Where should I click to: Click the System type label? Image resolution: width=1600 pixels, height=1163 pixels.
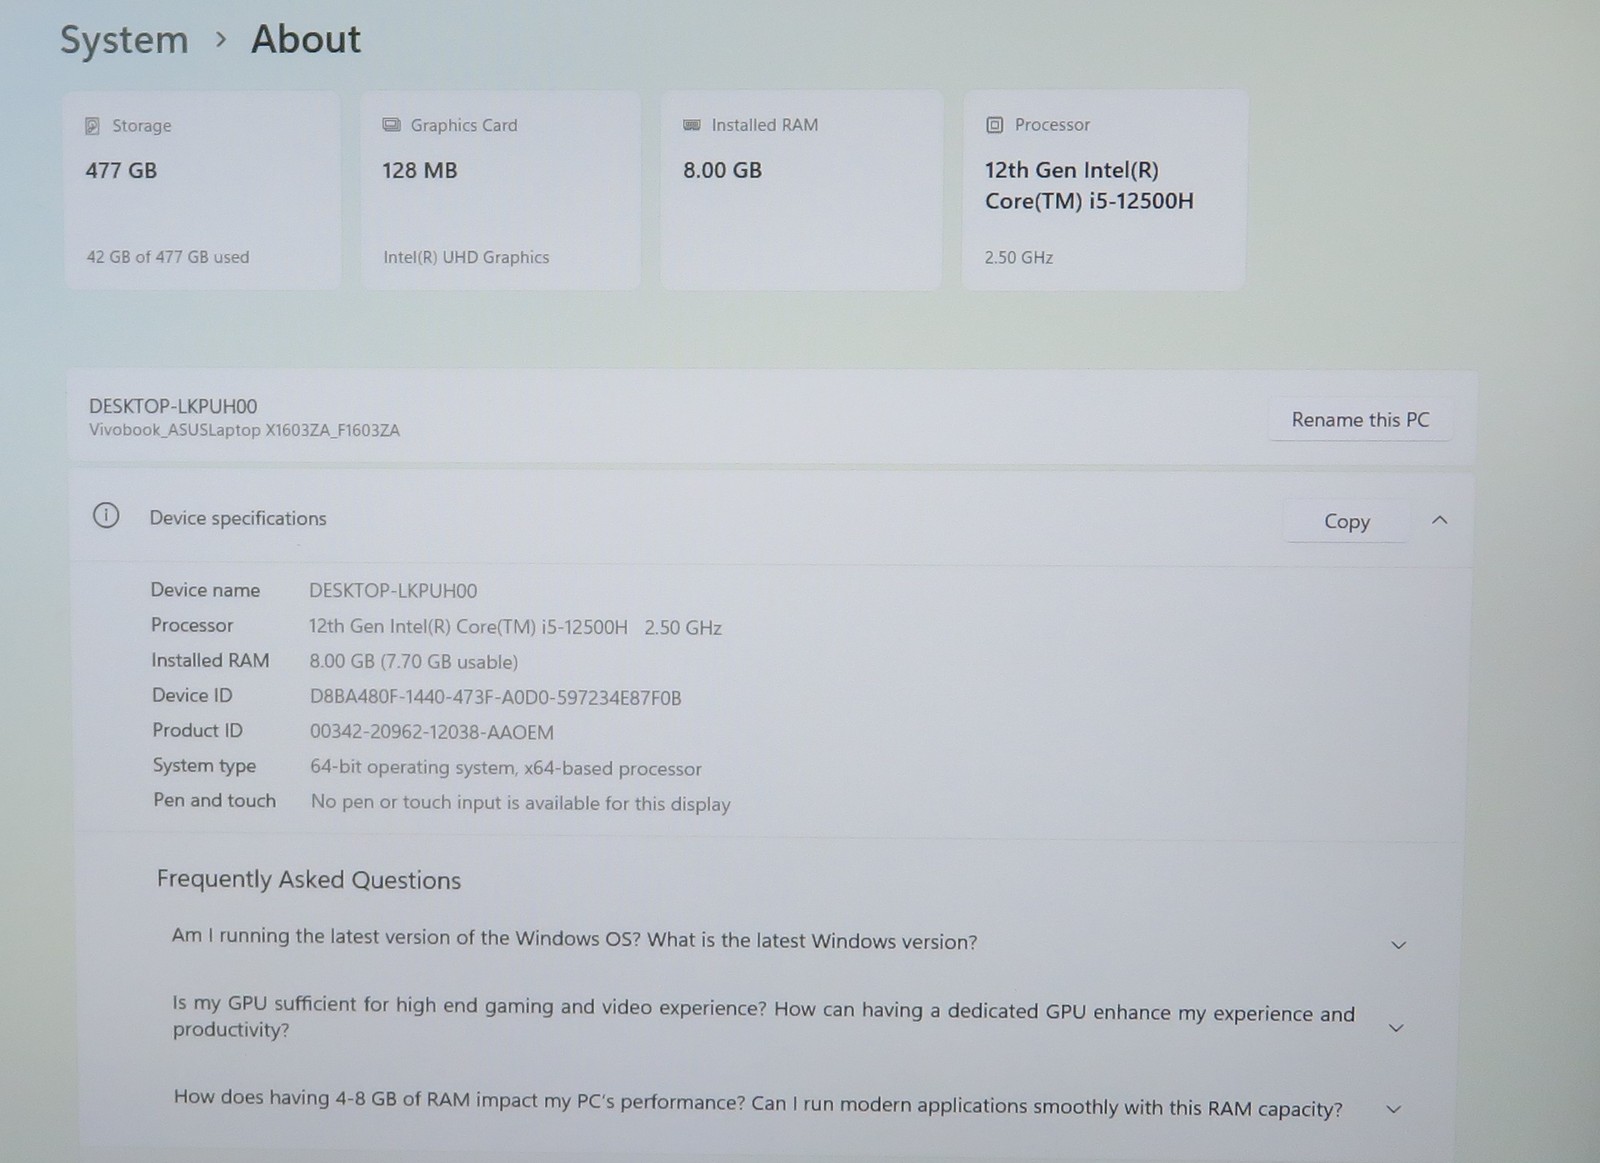pos(204,766)
